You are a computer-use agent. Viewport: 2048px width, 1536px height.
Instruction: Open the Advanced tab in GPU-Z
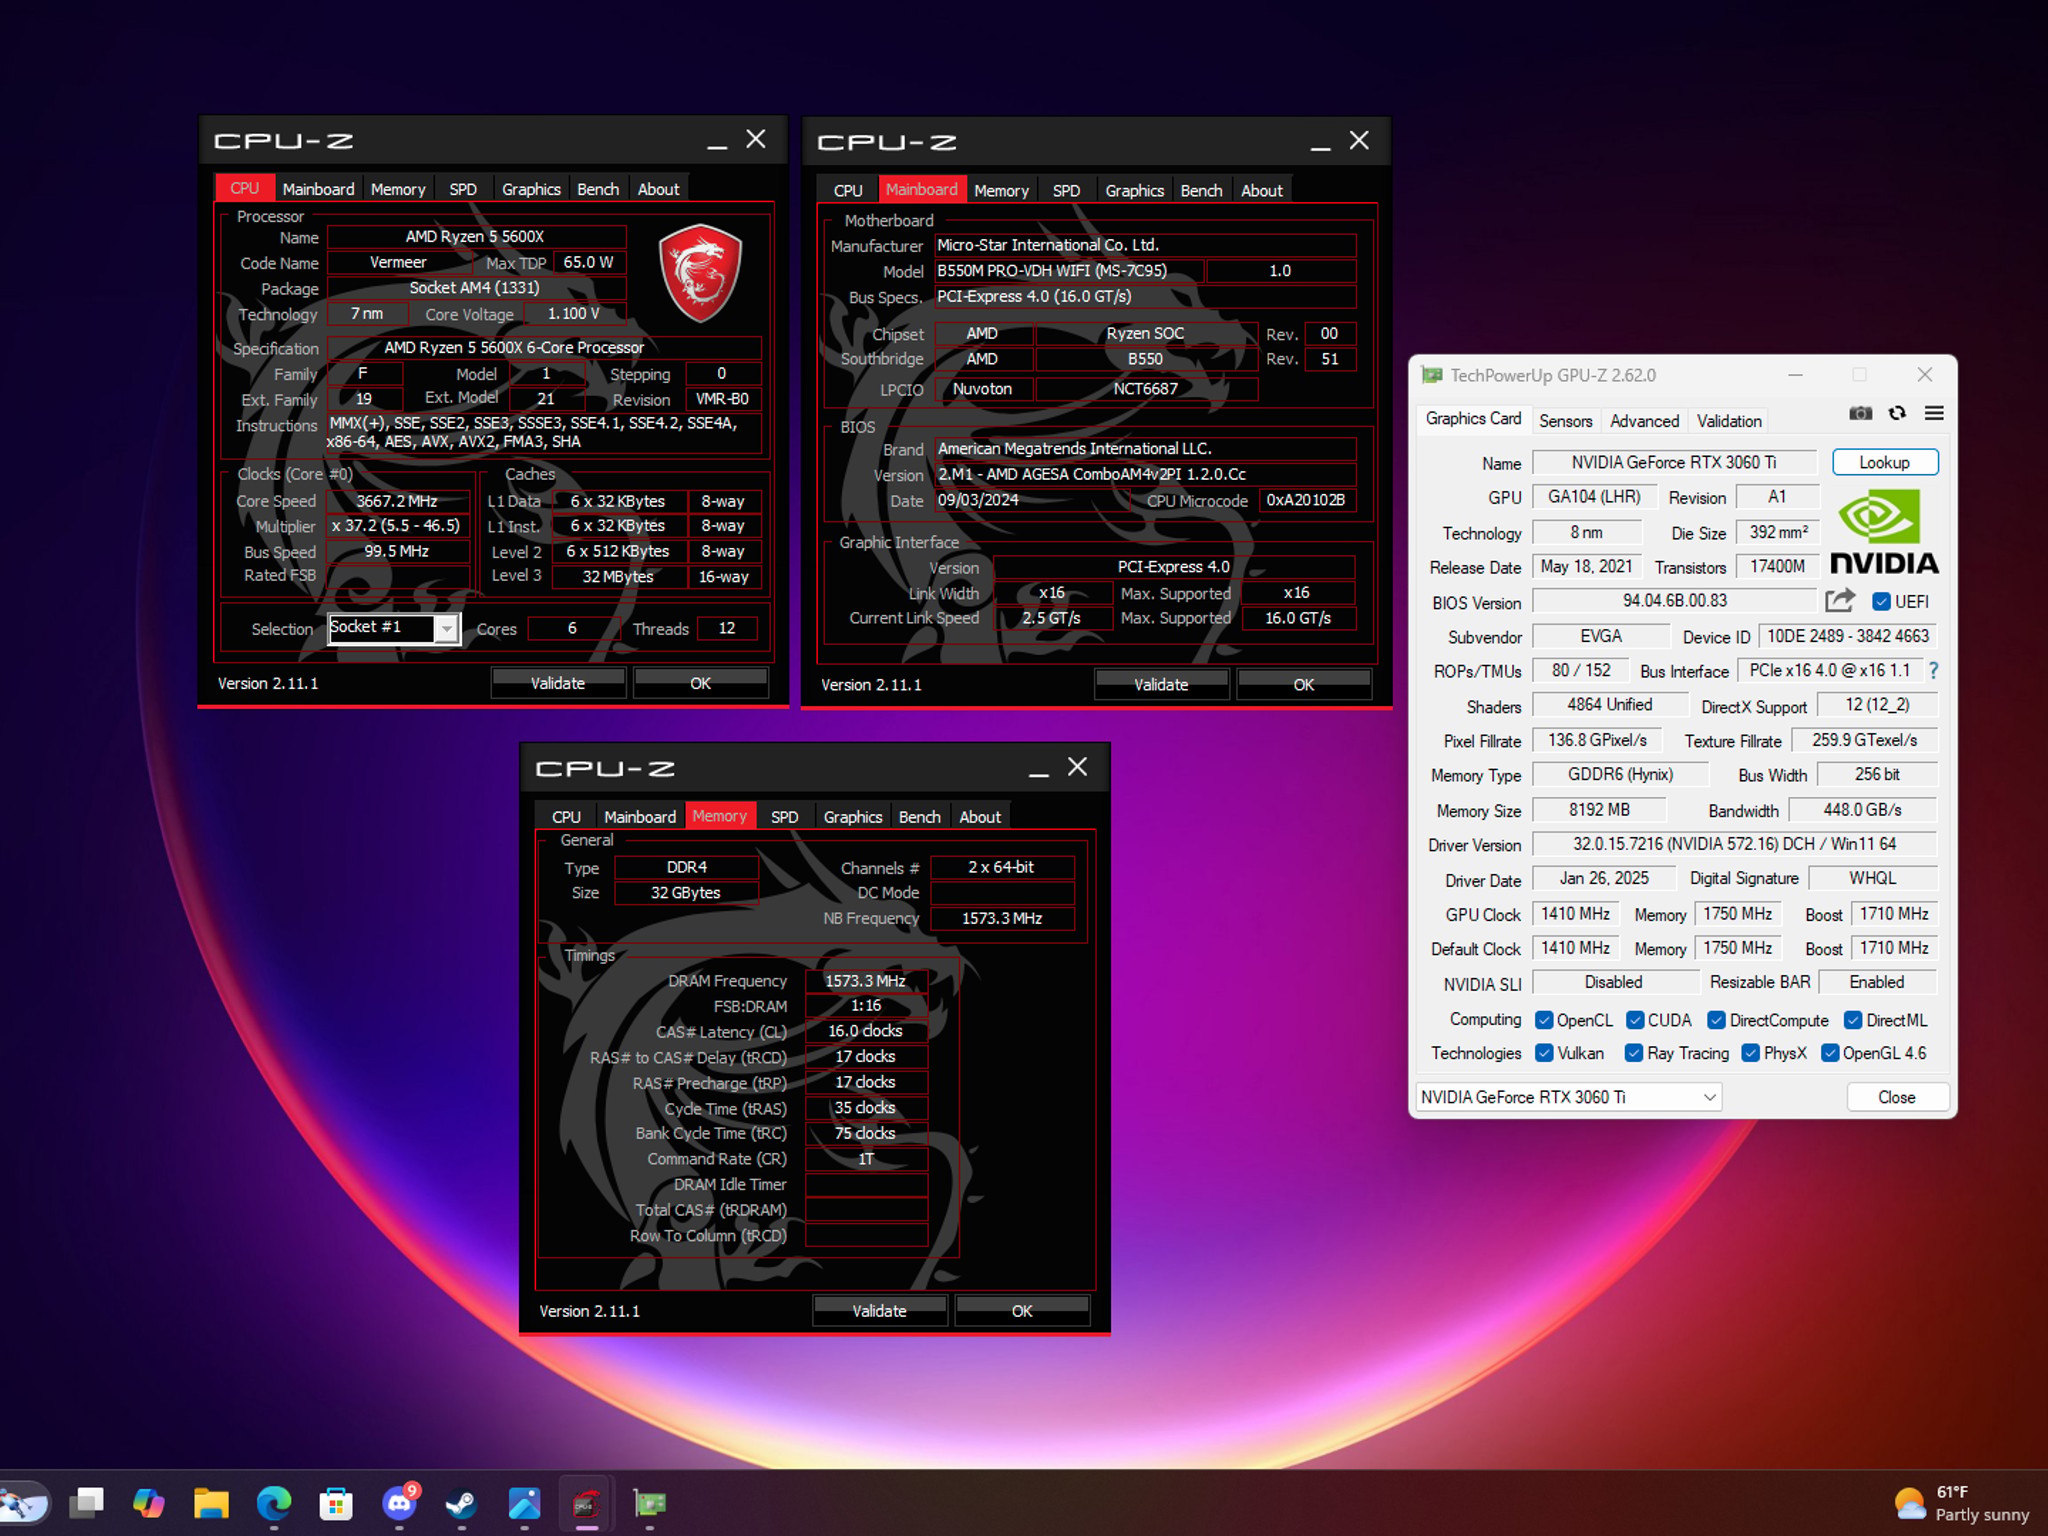[1644, 421]
